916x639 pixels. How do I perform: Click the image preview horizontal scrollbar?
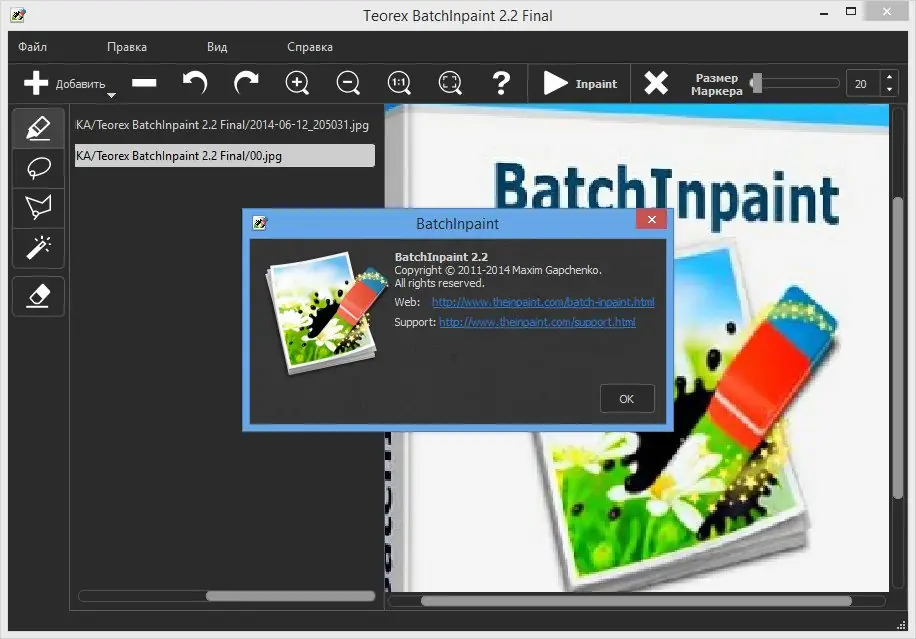pyautogui.click(x=637, y=600)
